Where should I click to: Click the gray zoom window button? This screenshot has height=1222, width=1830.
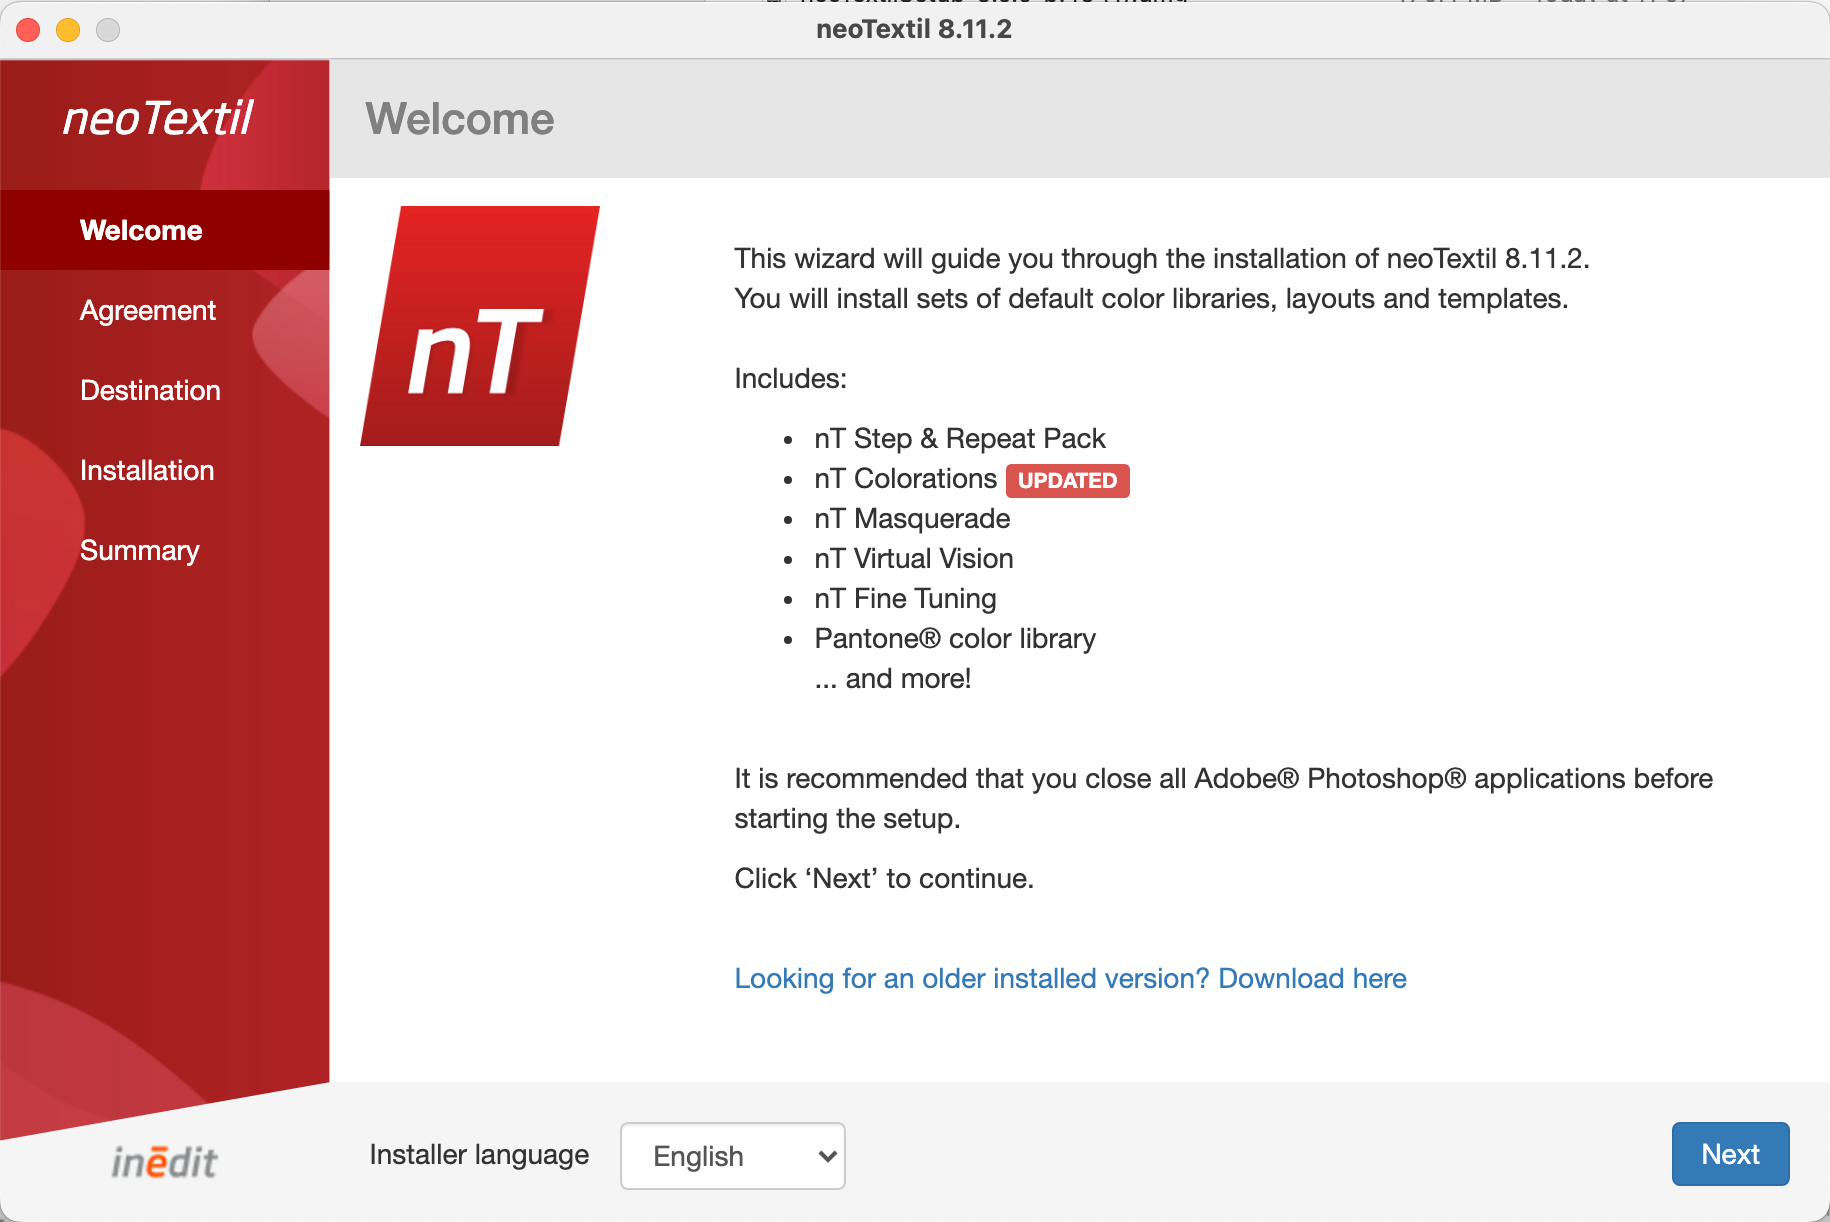[x=108, y=30]
